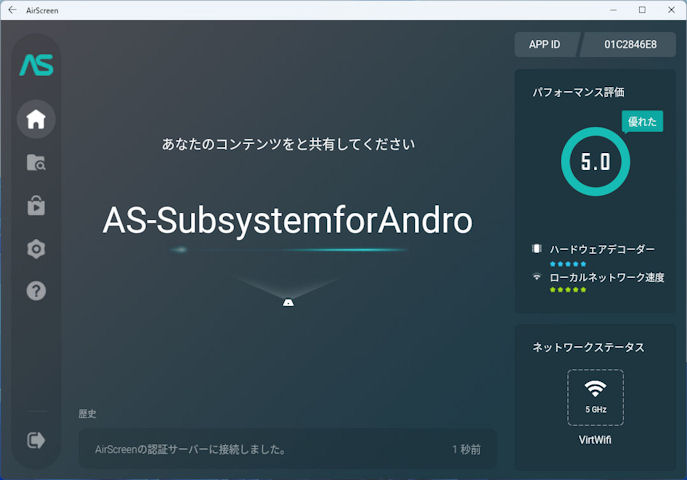Open the Home page in sidebar
Image resolution: width=687 pixels, height=480 pixels.
(x=36, y=119)
